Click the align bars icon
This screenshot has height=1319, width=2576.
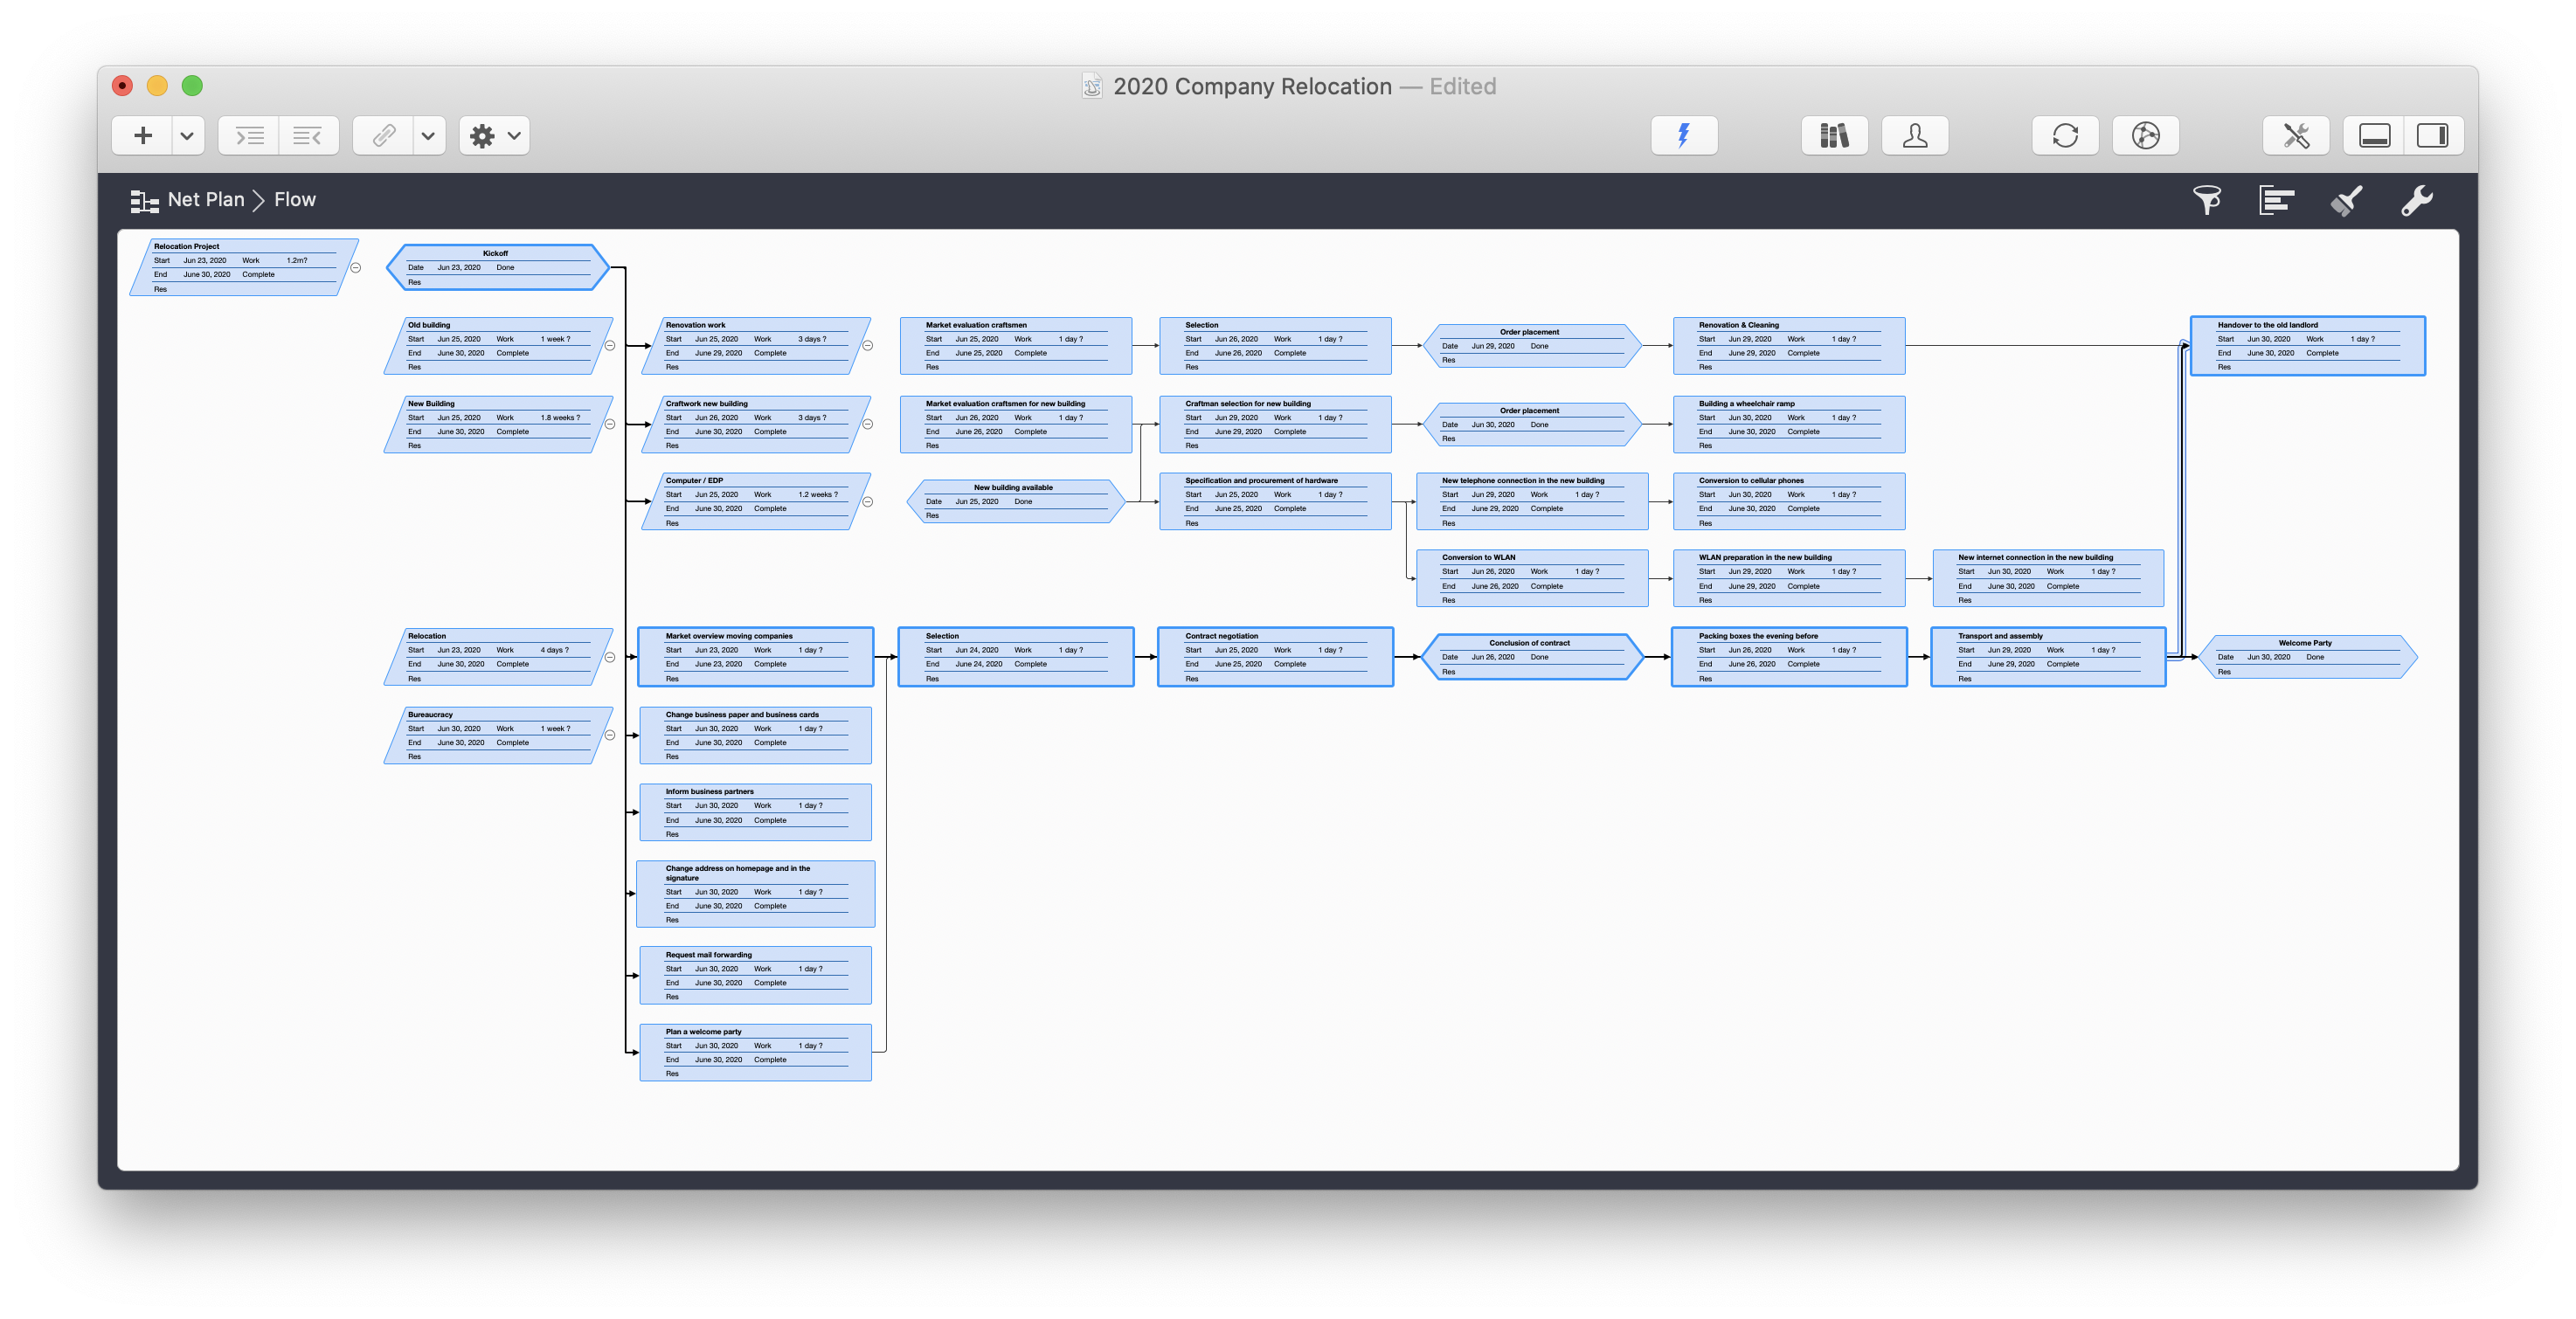(2276, 200)
